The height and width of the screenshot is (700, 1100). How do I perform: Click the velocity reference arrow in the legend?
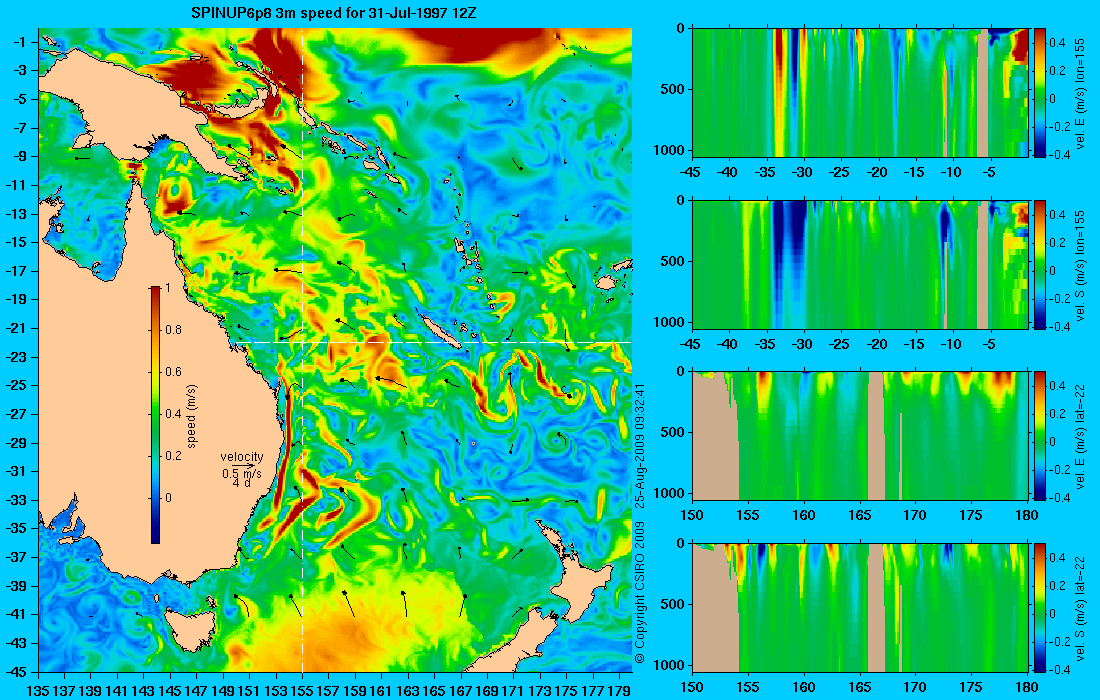(244, 465)
